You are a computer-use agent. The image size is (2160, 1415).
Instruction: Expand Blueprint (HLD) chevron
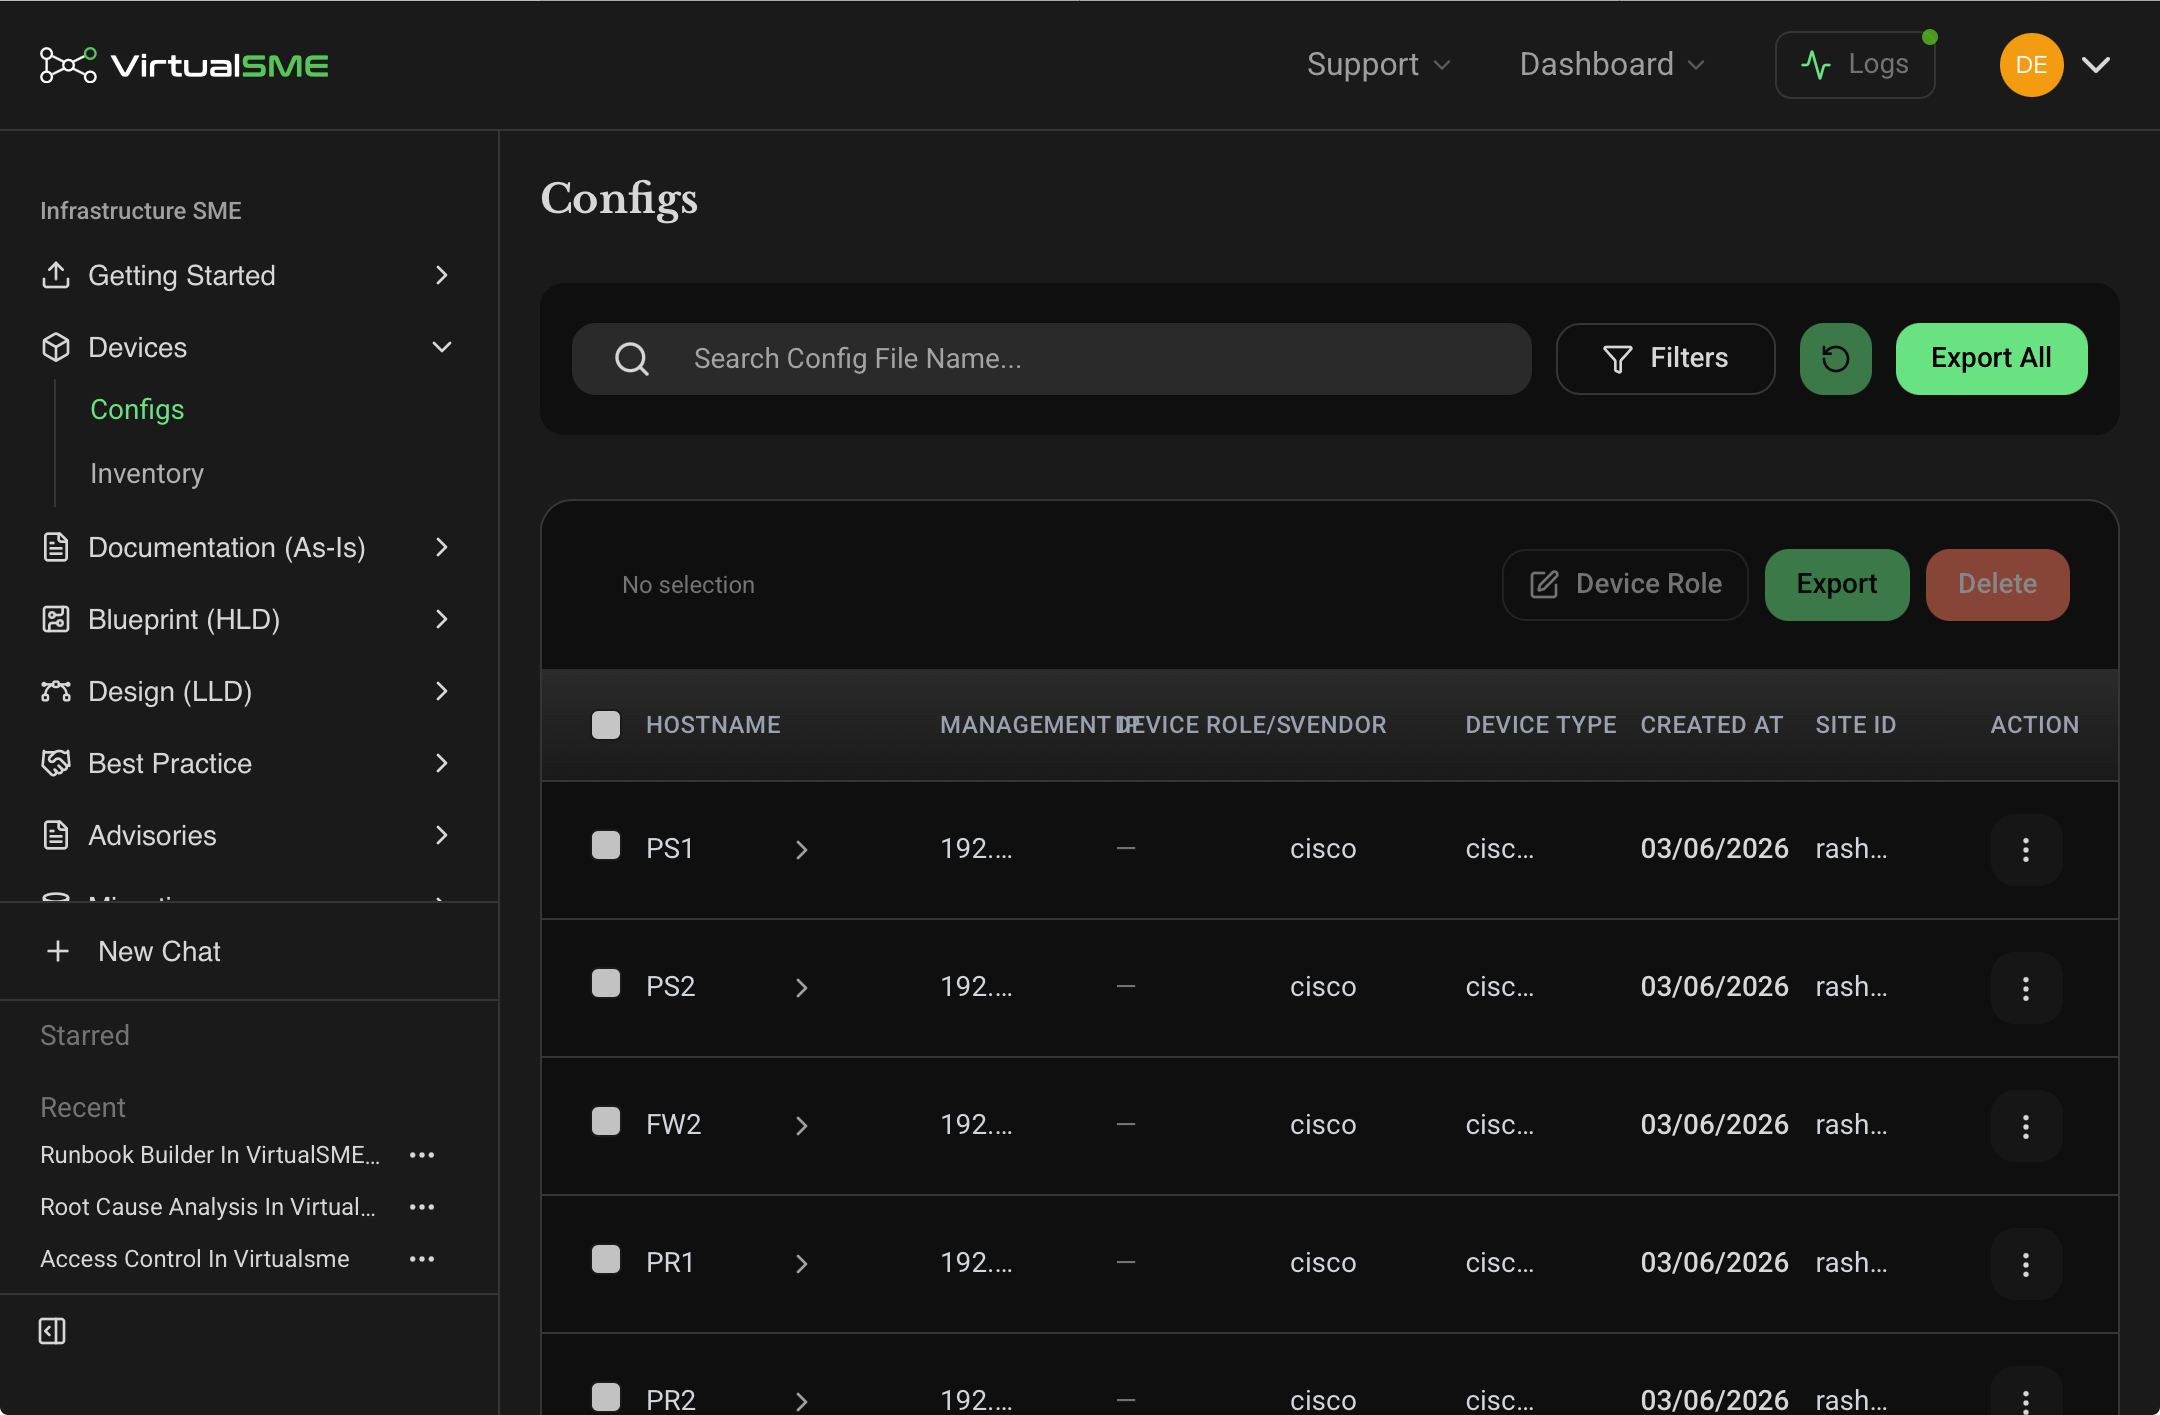442,619
